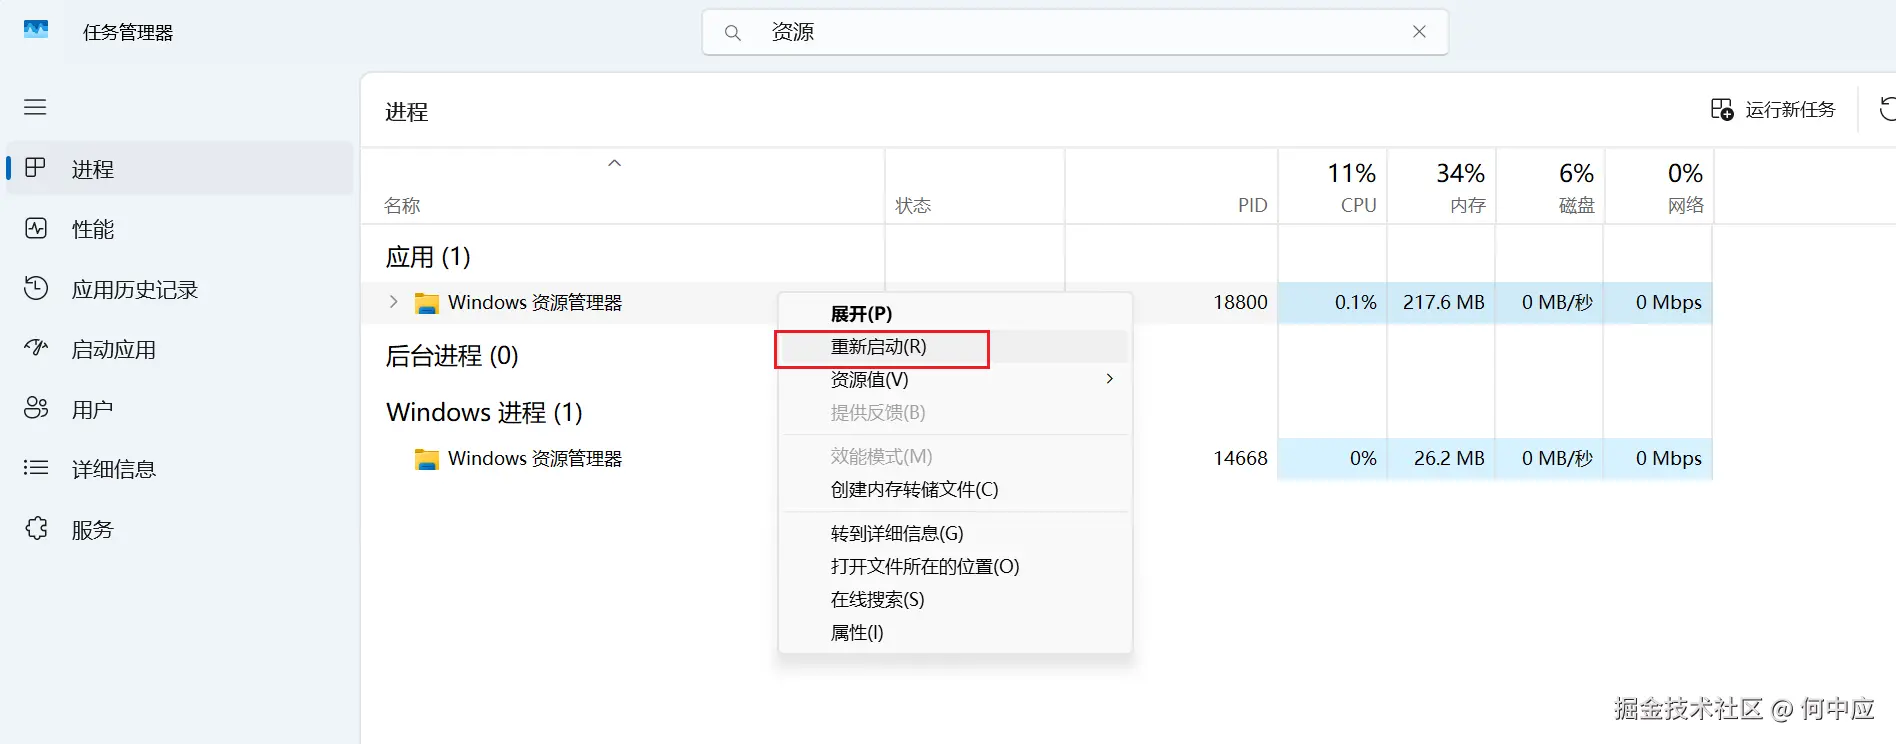Select the Windows 进程 (1) group heading
1896x744 pixels.
(484, 412)
